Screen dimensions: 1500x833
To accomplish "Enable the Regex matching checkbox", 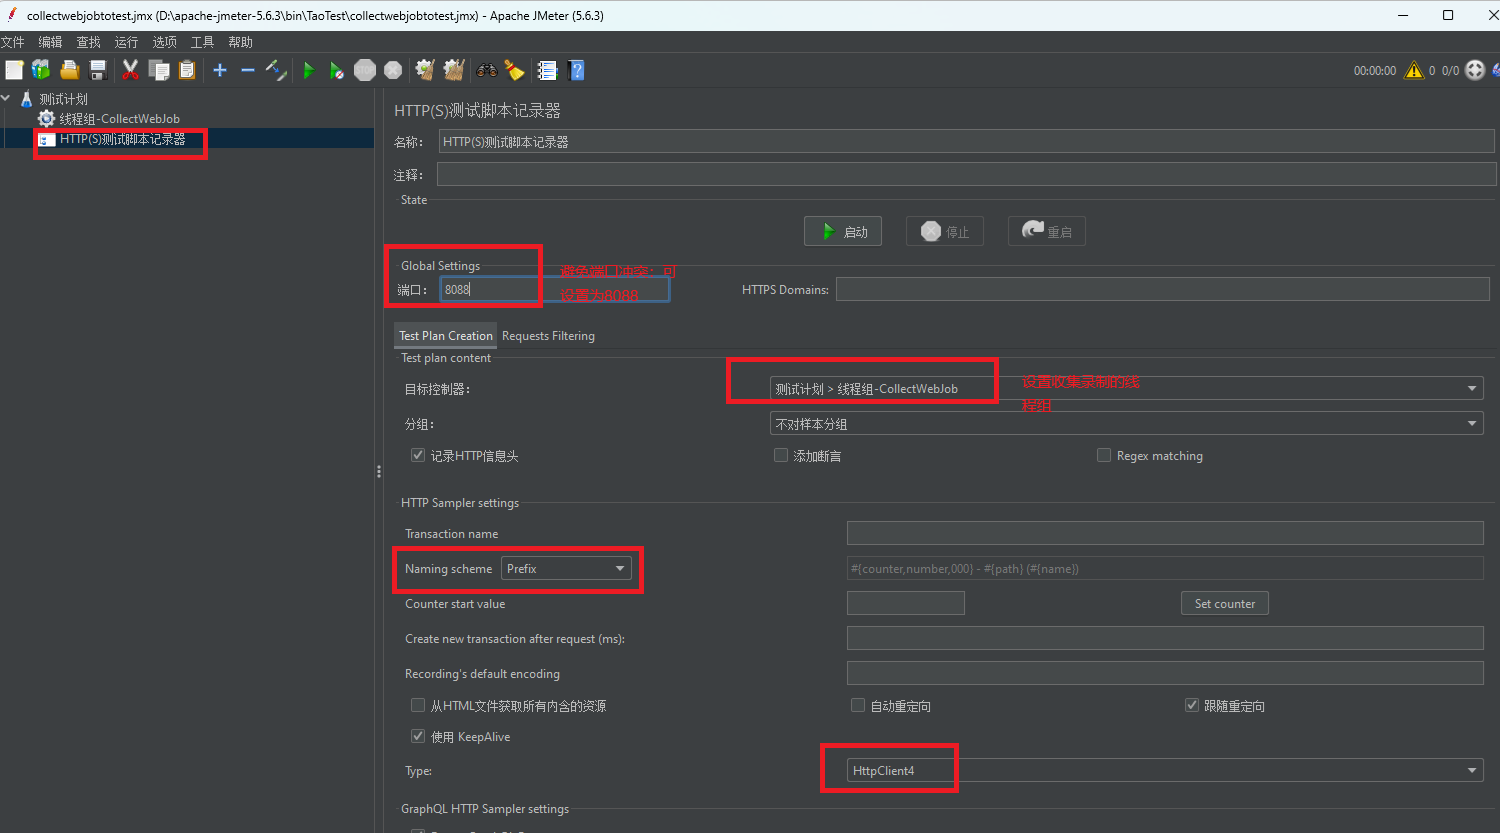I will pos(1104,455).
